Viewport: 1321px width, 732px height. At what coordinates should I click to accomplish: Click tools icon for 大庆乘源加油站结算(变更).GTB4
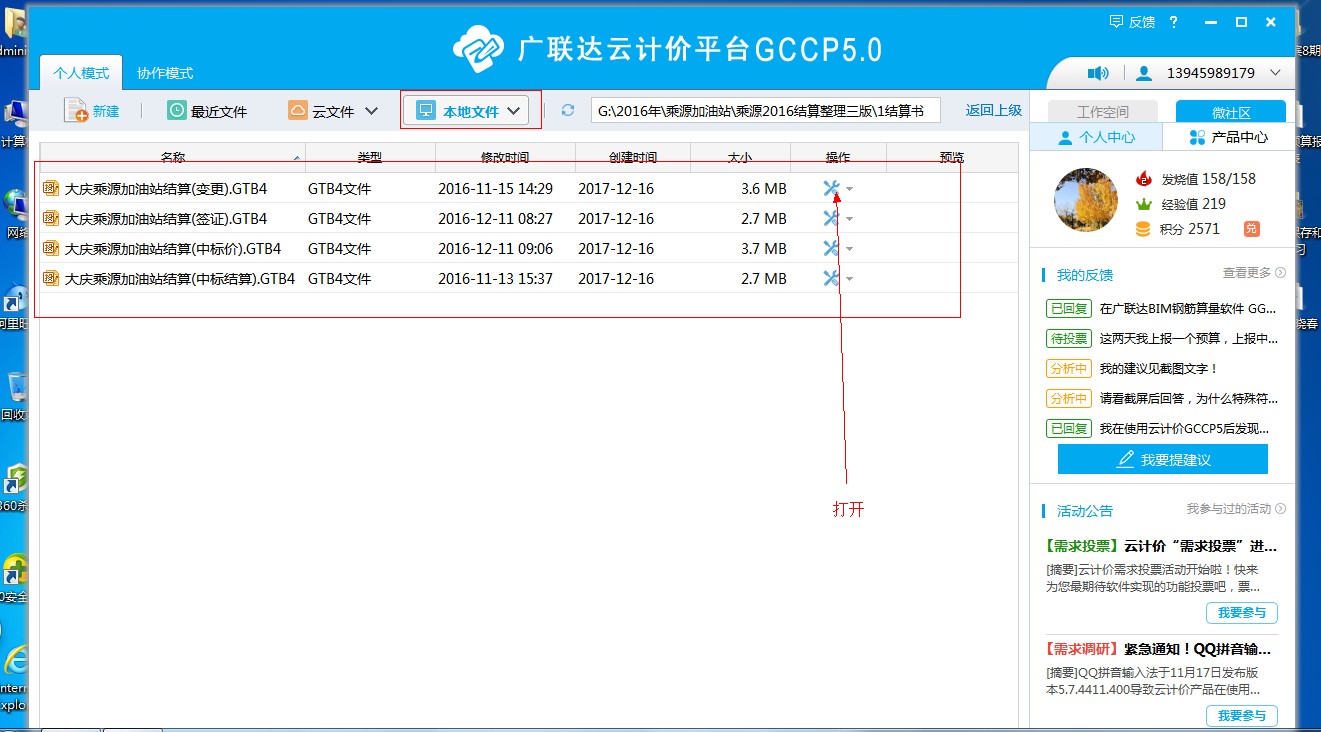point(830,188)
